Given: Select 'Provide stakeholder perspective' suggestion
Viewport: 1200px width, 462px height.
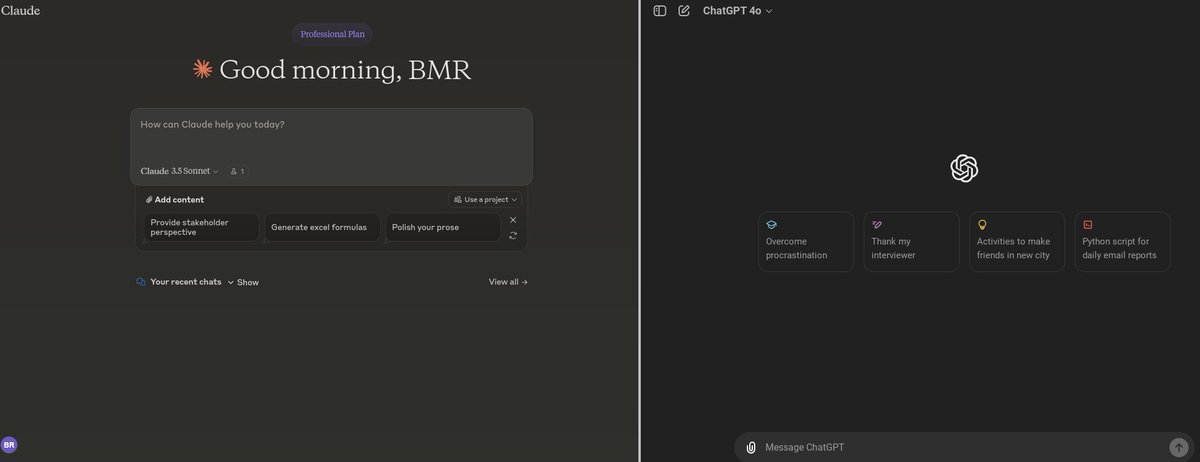Looking at the screenshot, I should pyautogui.click(x=202, y=227).
